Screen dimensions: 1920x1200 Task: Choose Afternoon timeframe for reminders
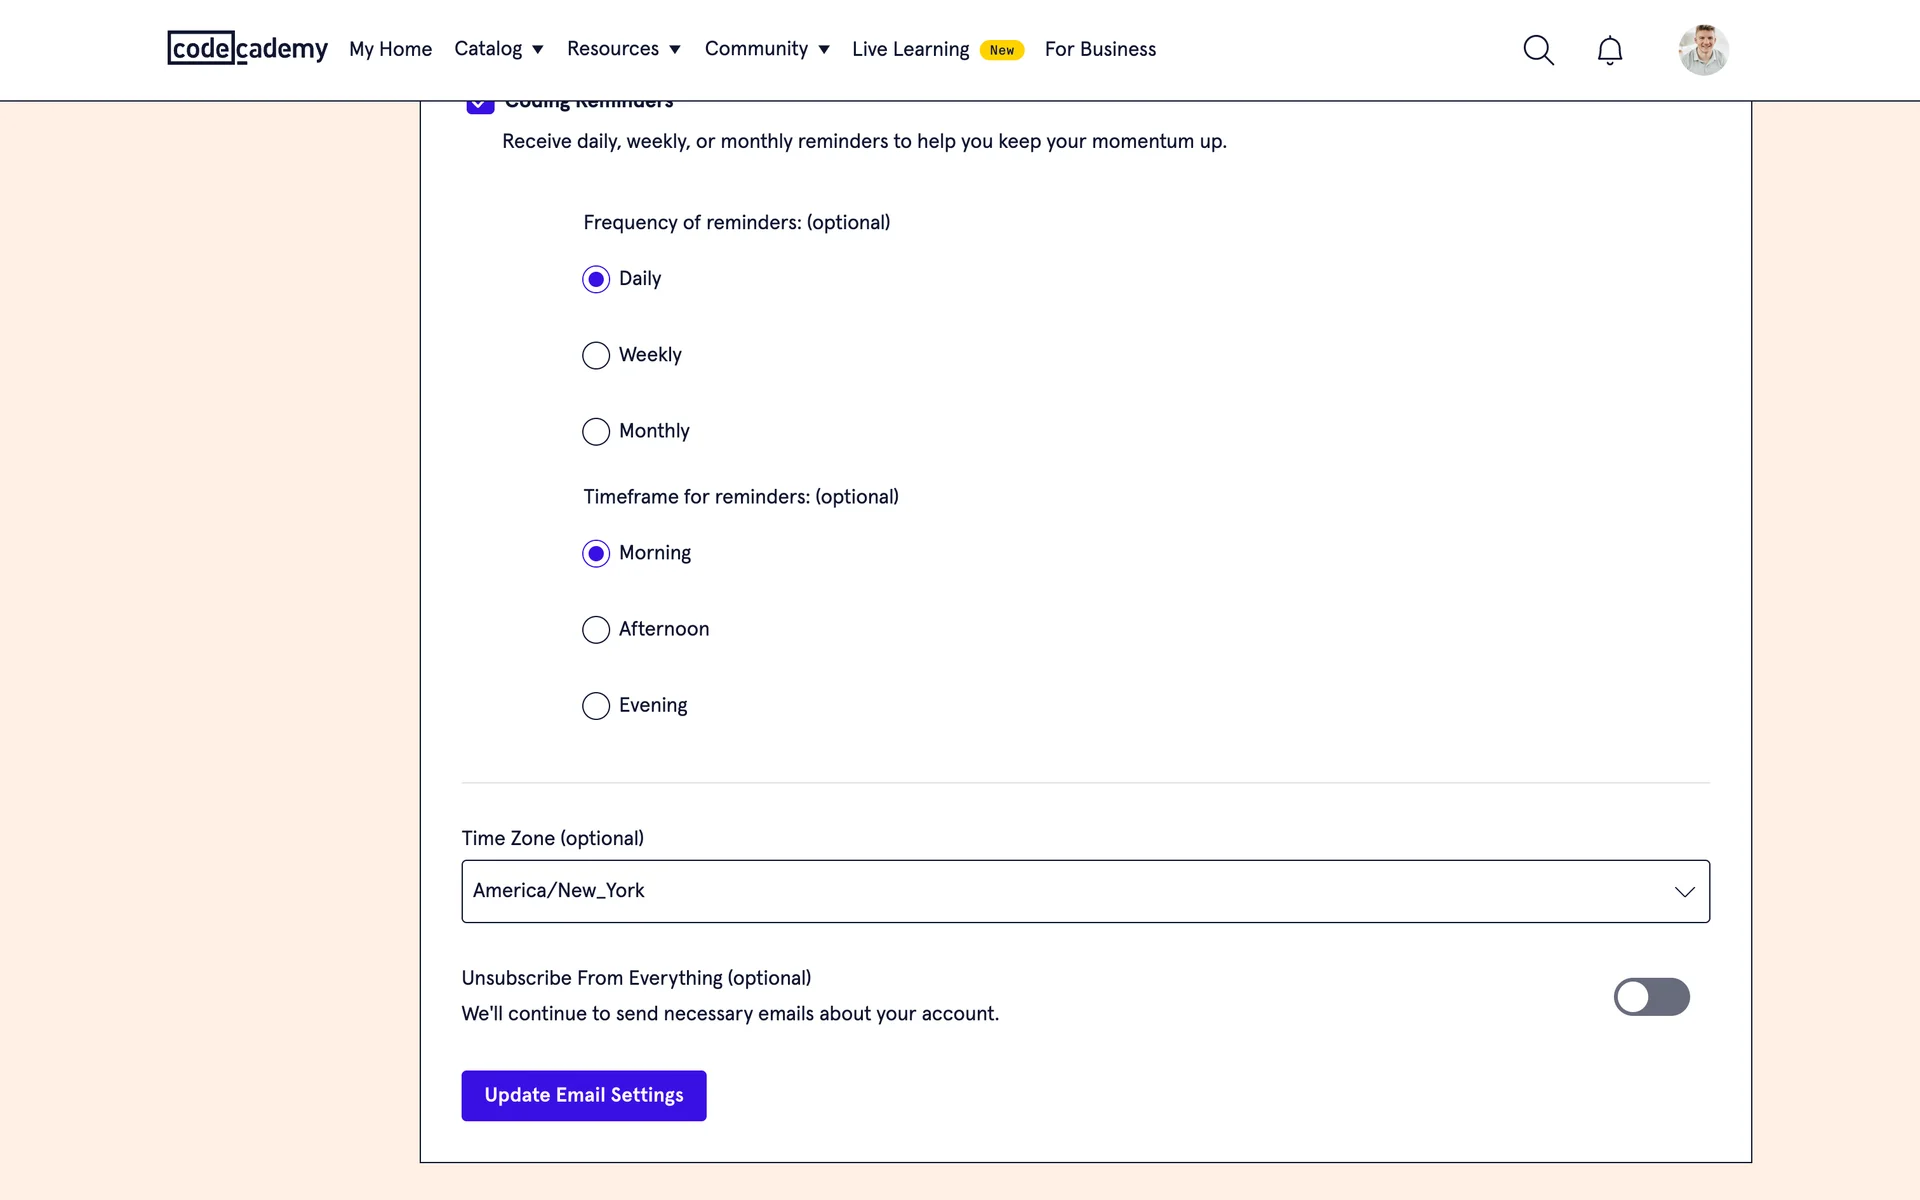coord(596,629)
